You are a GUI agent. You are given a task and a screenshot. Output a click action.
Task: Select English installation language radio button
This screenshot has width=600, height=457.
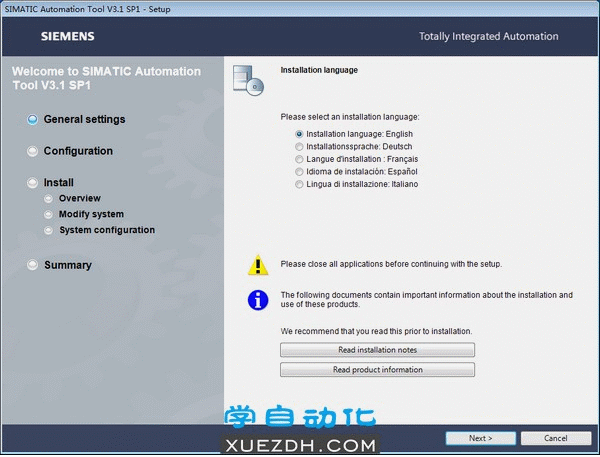299,134
